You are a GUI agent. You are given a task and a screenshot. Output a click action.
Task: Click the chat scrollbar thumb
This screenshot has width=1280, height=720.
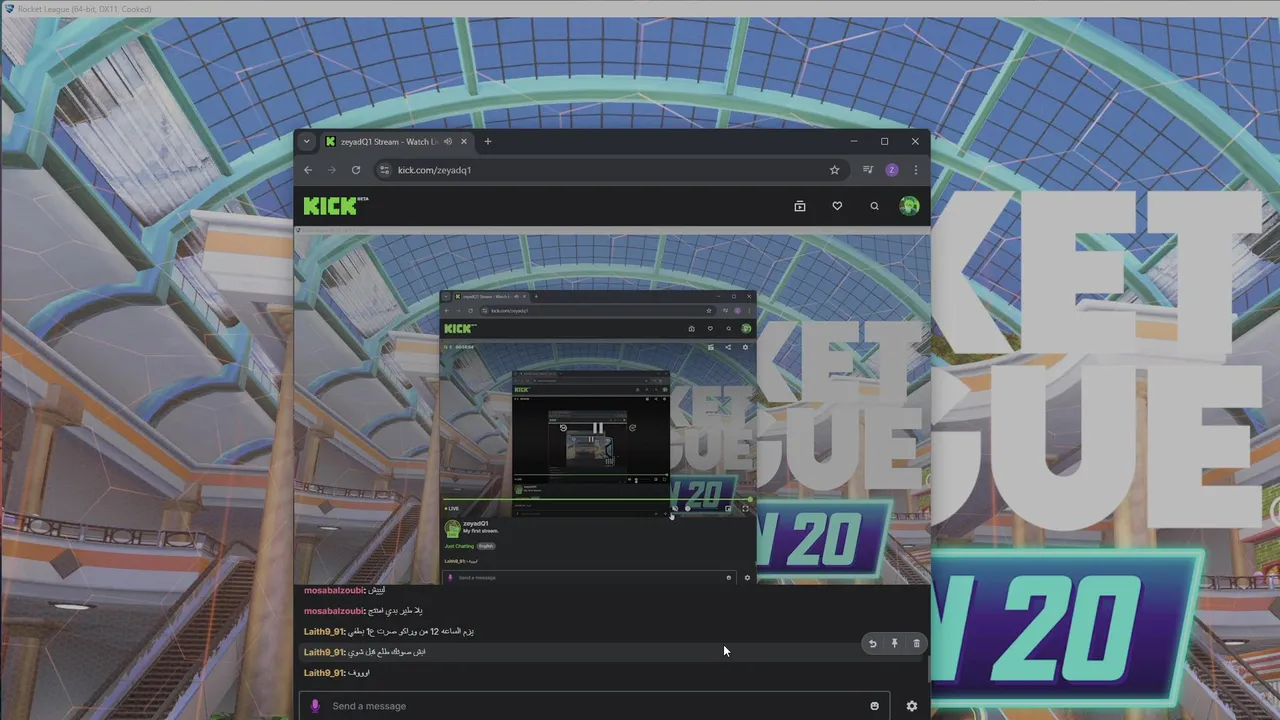click(x=928, y=671)
